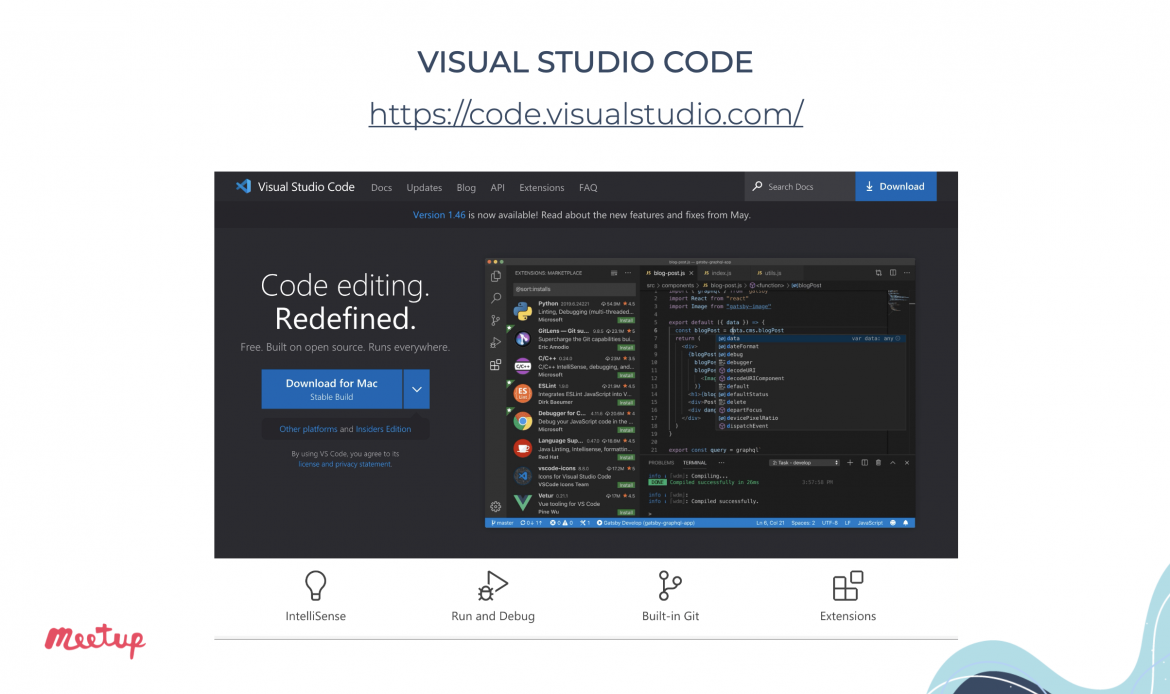Viewport: 1170px width, 694px height.
Task: Click the 'components' breadcrumb segment
Action: (x=678, y=285)
